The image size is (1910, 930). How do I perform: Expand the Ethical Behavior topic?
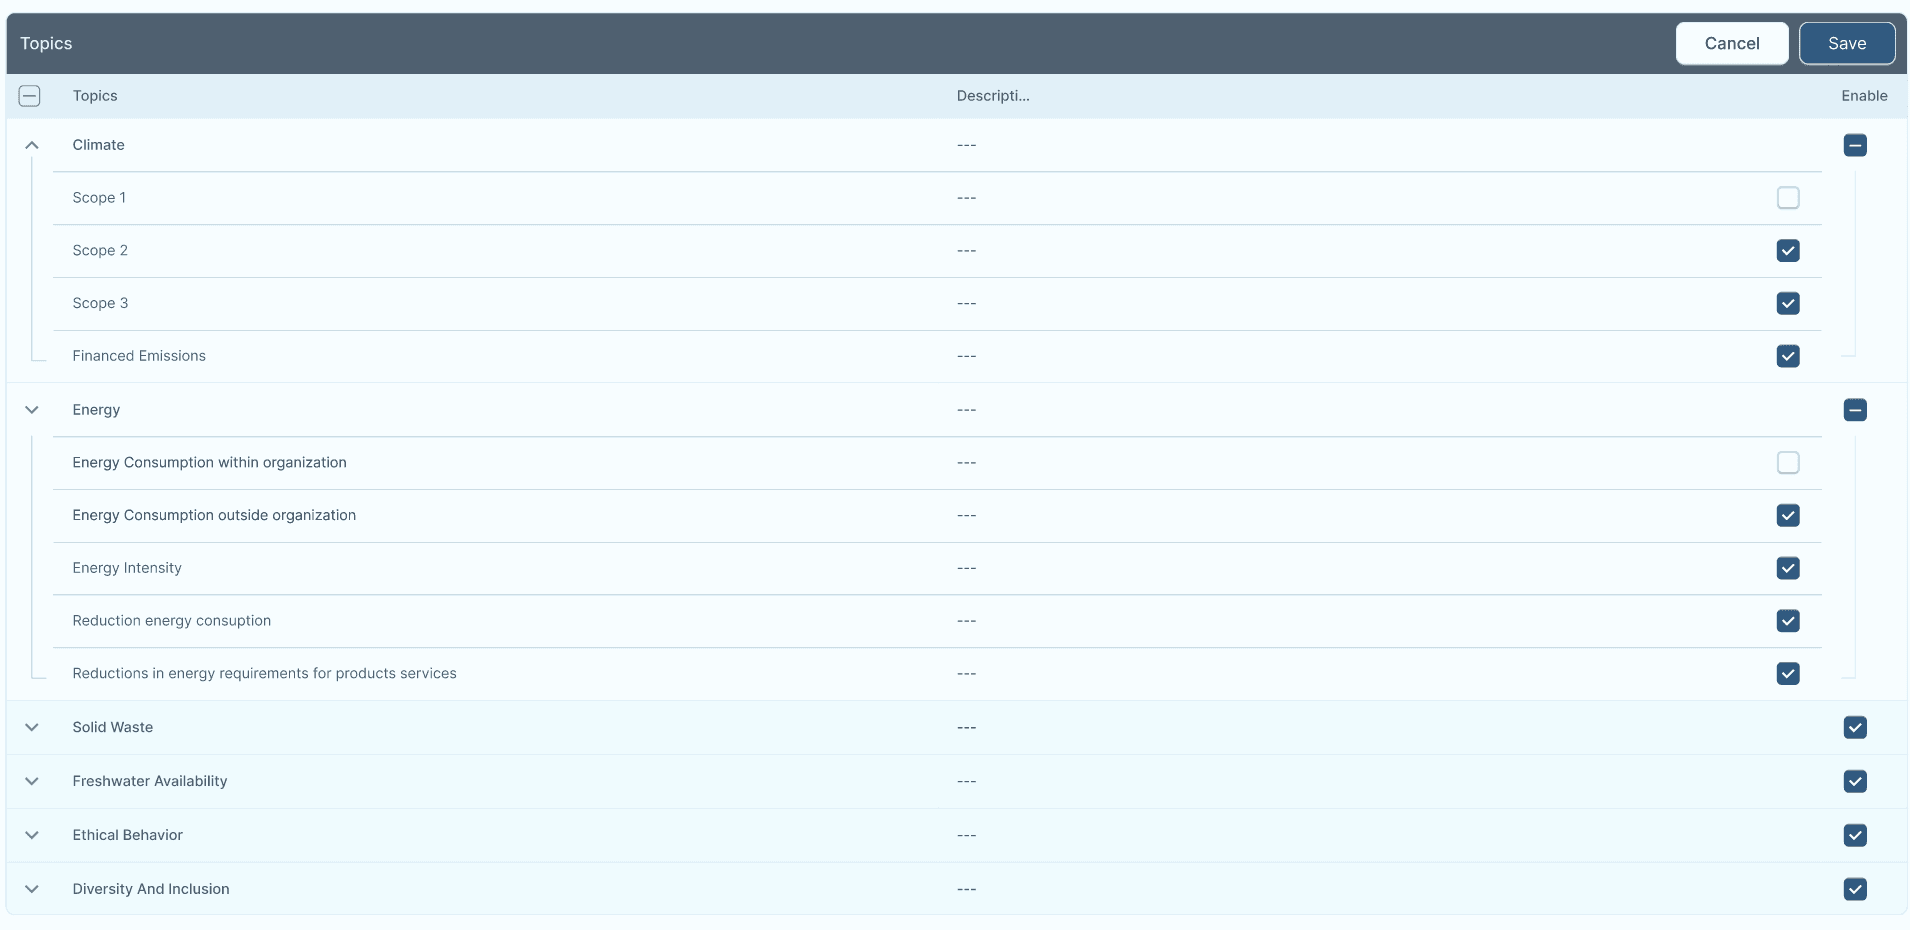tap(32, 836)
